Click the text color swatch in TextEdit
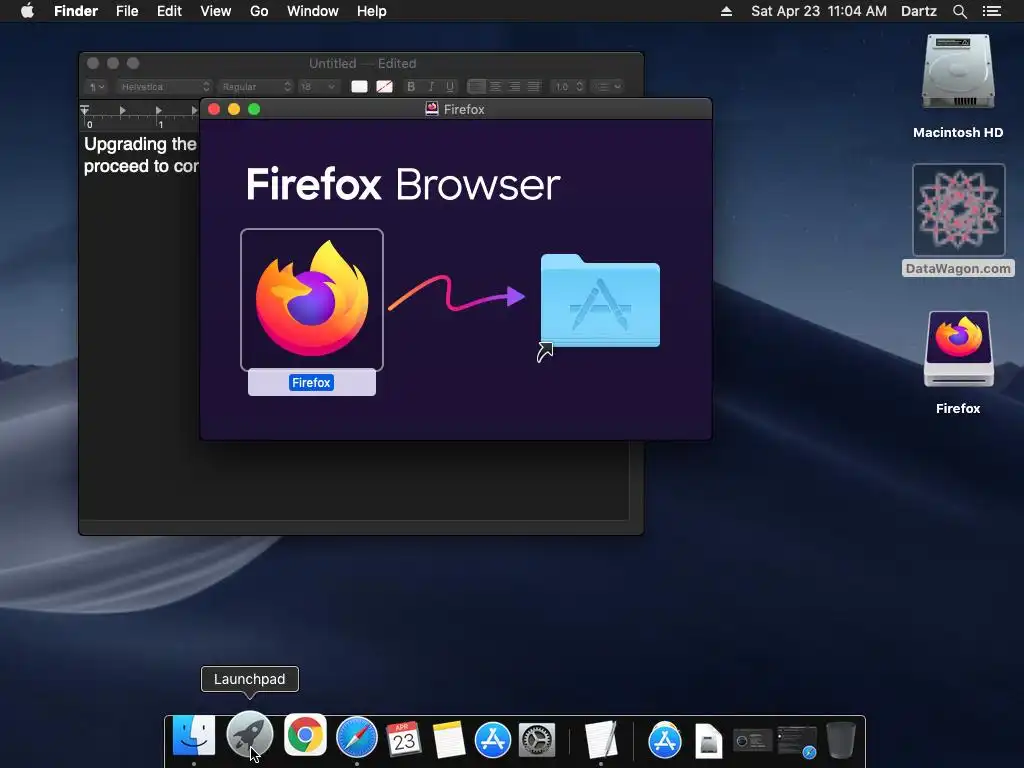This screenshot has height=768, width=1024. (x=359, y=86)
